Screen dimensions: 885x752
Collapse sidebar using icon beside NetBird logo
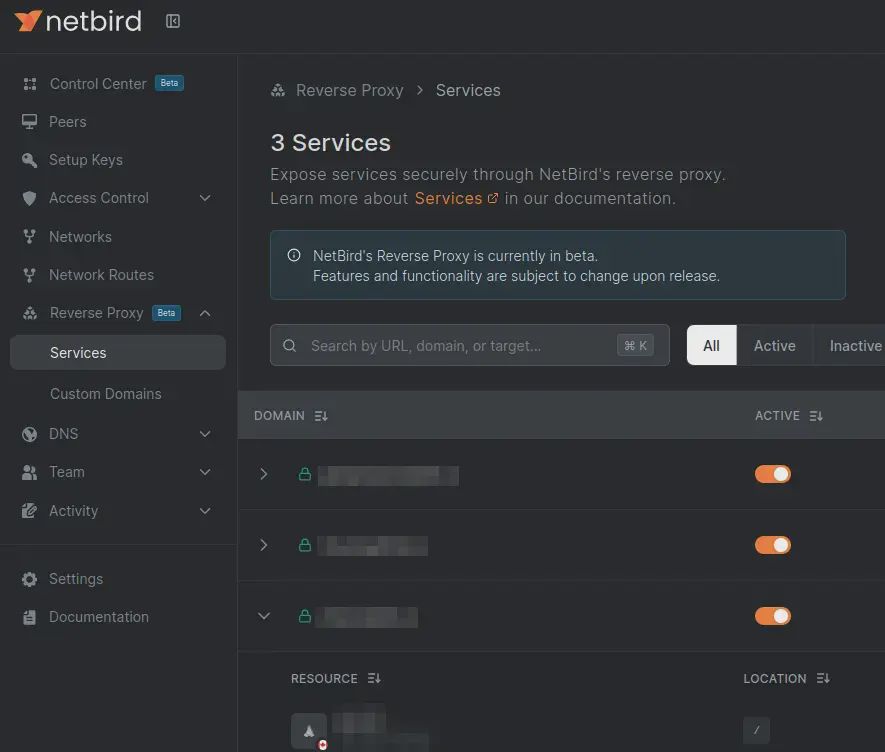coord(173,21)
